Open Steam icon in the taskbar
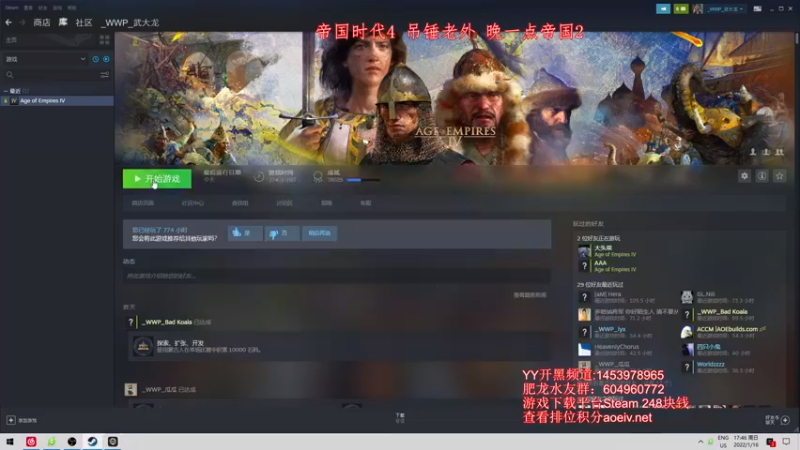Viewport: 800px width, 450px height. (x=92, y=441)
